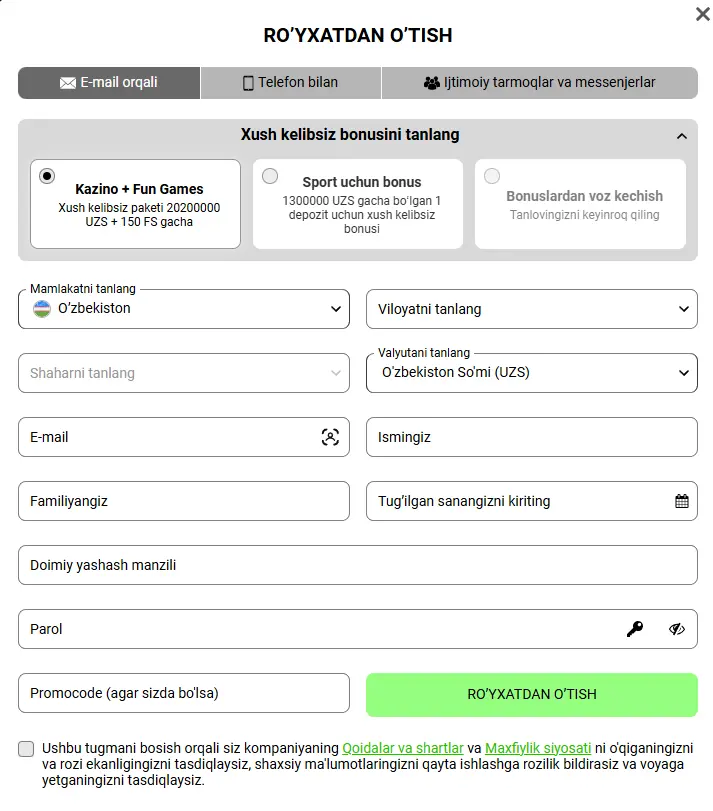The width and height of the screenshot is (713, 811).
Task: Collapse the welcome bonus section with the chevron
Action: tap(683, 134)
